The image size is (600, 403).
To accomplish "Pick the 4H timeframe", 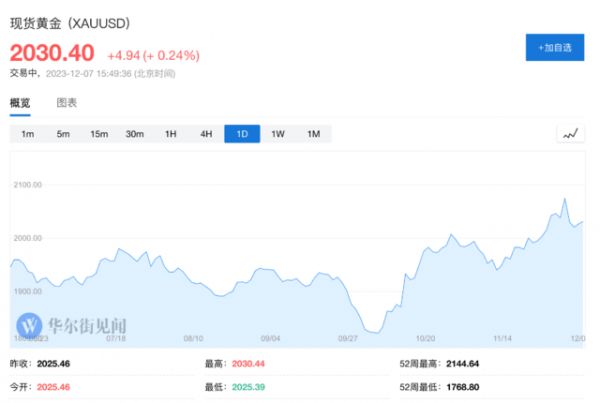I will point(206,134).
